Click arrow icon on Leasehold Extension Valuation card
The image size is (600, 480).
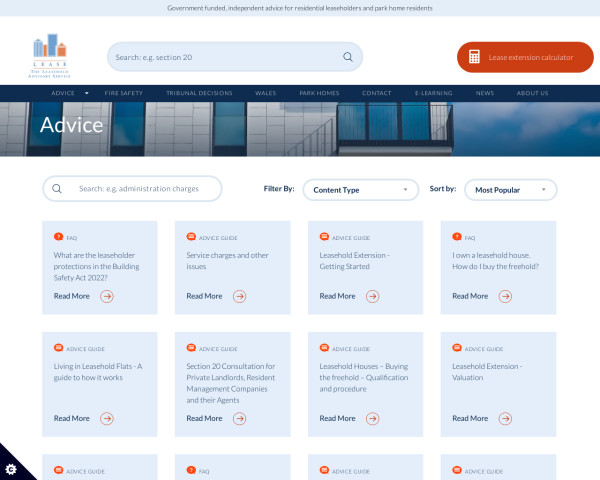[x=505, y=418]
